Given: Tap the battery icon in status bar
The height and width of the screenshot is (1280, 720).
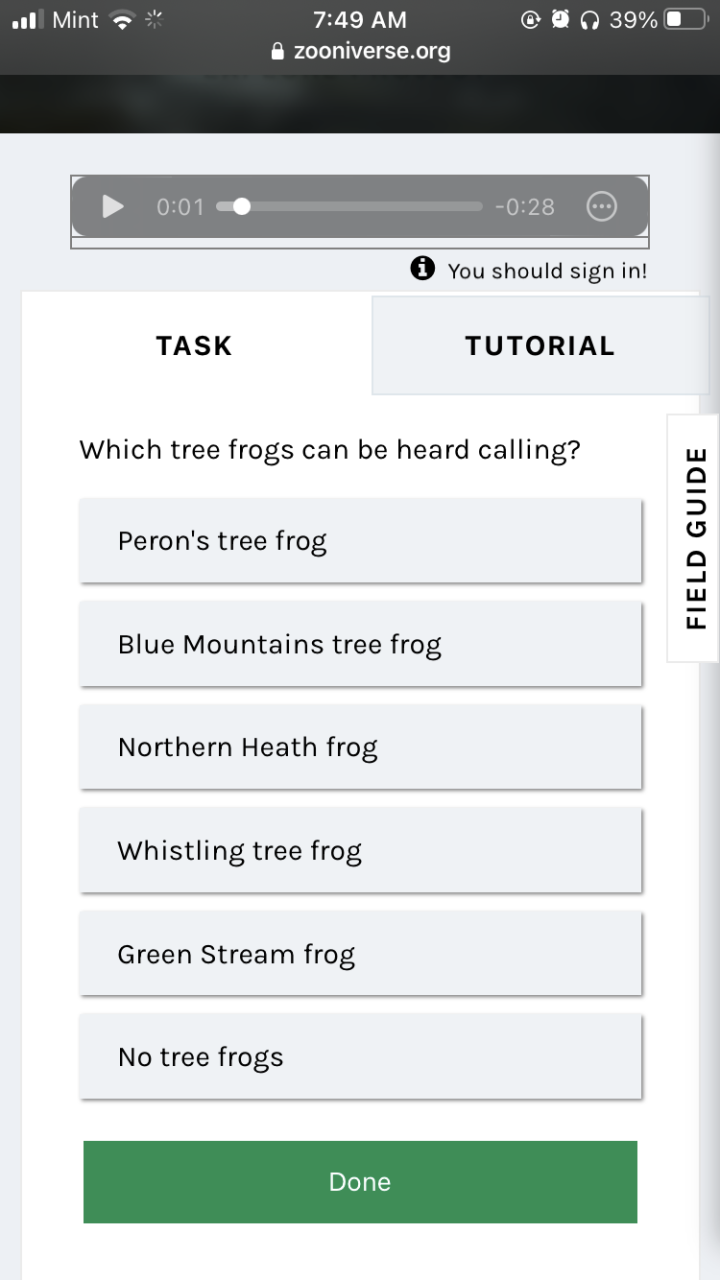Looking at the screenshot, I should 686,19.
